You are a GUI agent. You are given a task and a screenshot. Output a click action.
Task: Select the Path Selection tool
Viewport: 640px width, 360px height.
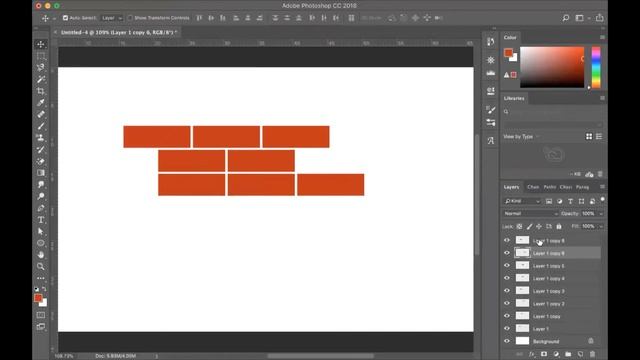click(41, 231)
